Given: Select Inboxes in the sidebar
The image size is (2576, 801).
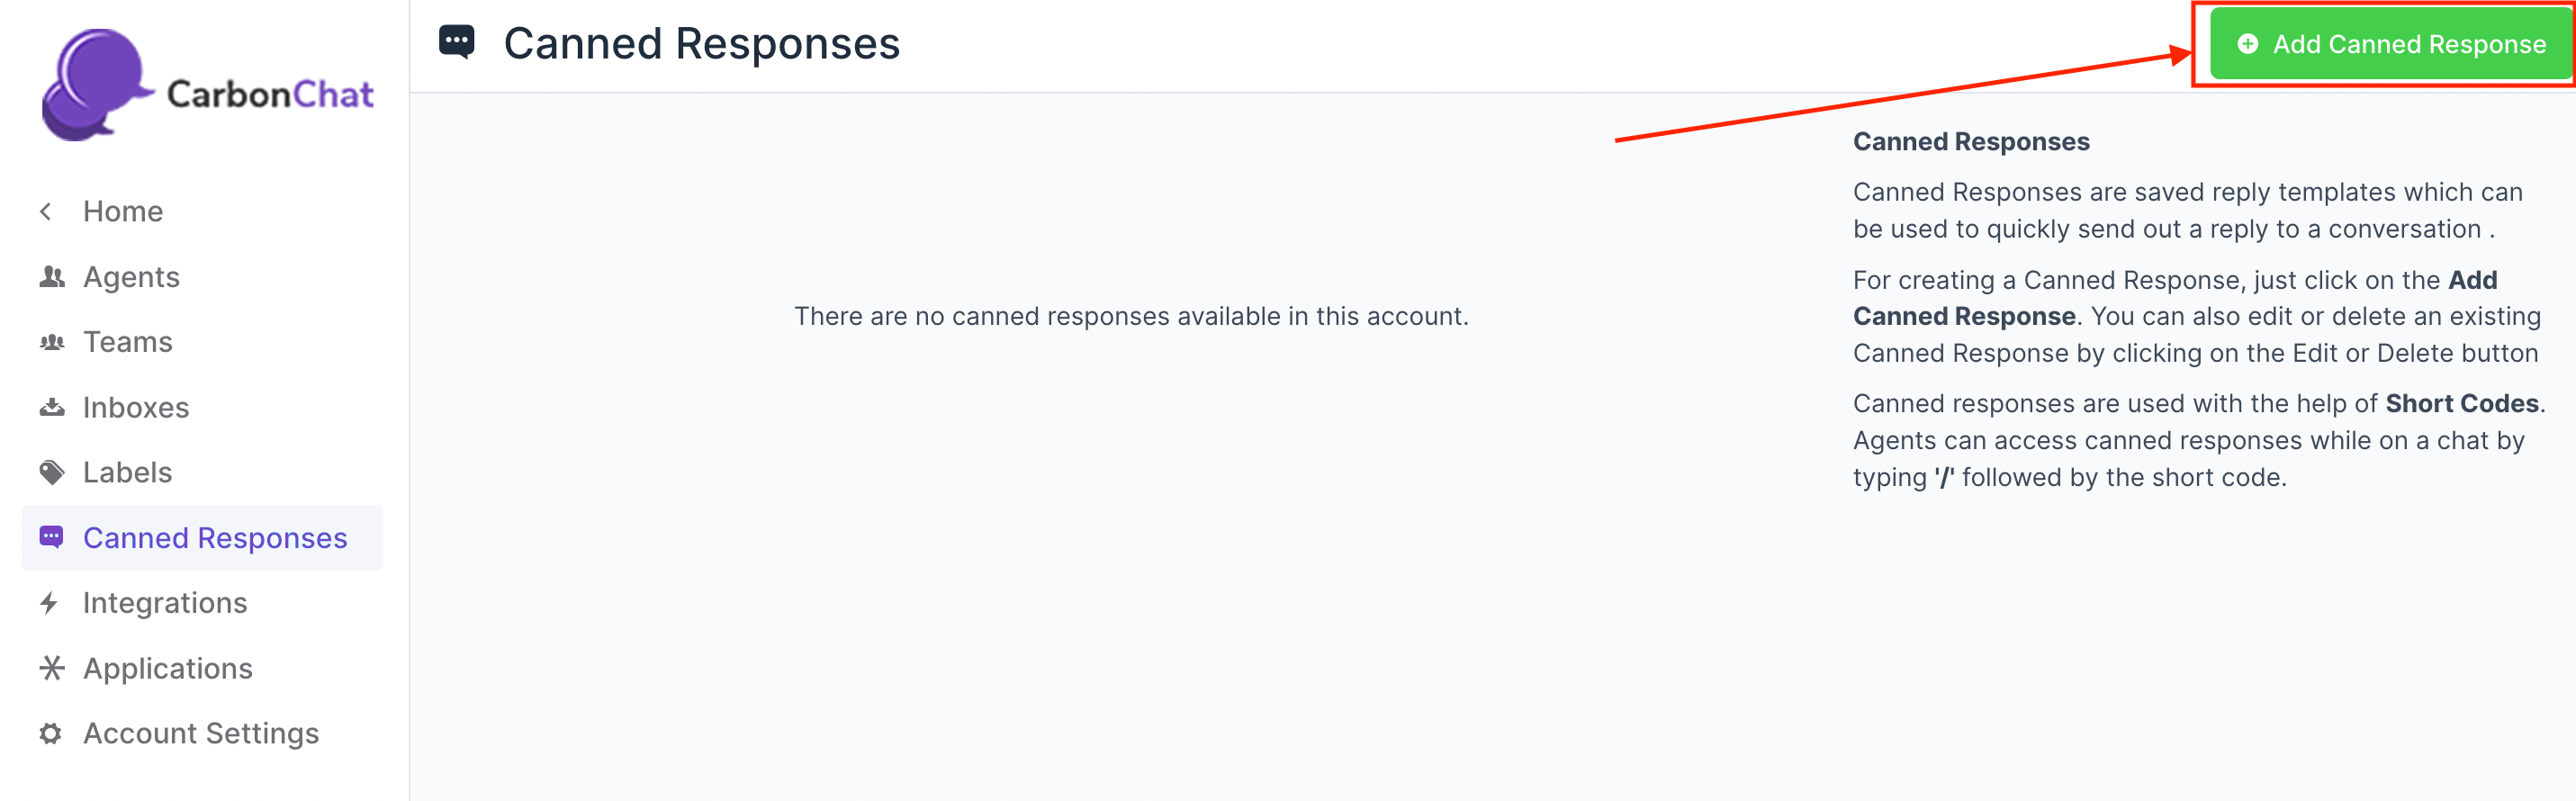Looking at the screenshot, I should [x=136, y=408].
